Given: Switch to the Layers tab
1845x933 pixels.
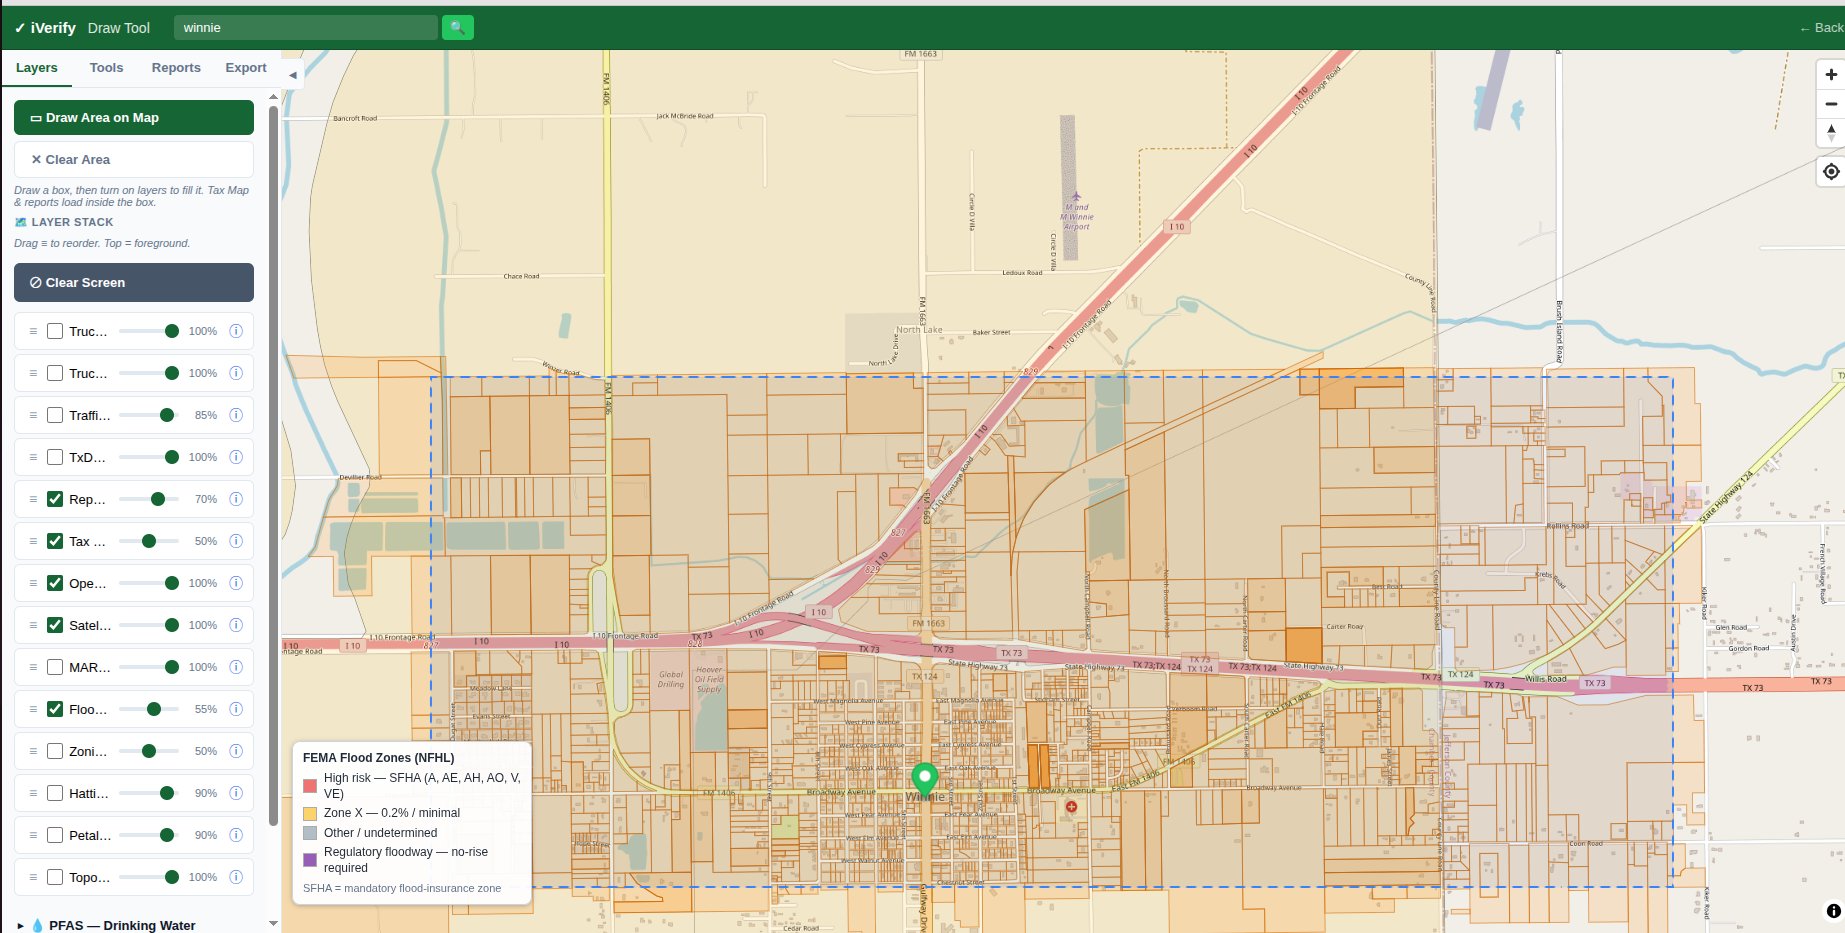Looking at the screenshot, I should click(x=37, y=68).
